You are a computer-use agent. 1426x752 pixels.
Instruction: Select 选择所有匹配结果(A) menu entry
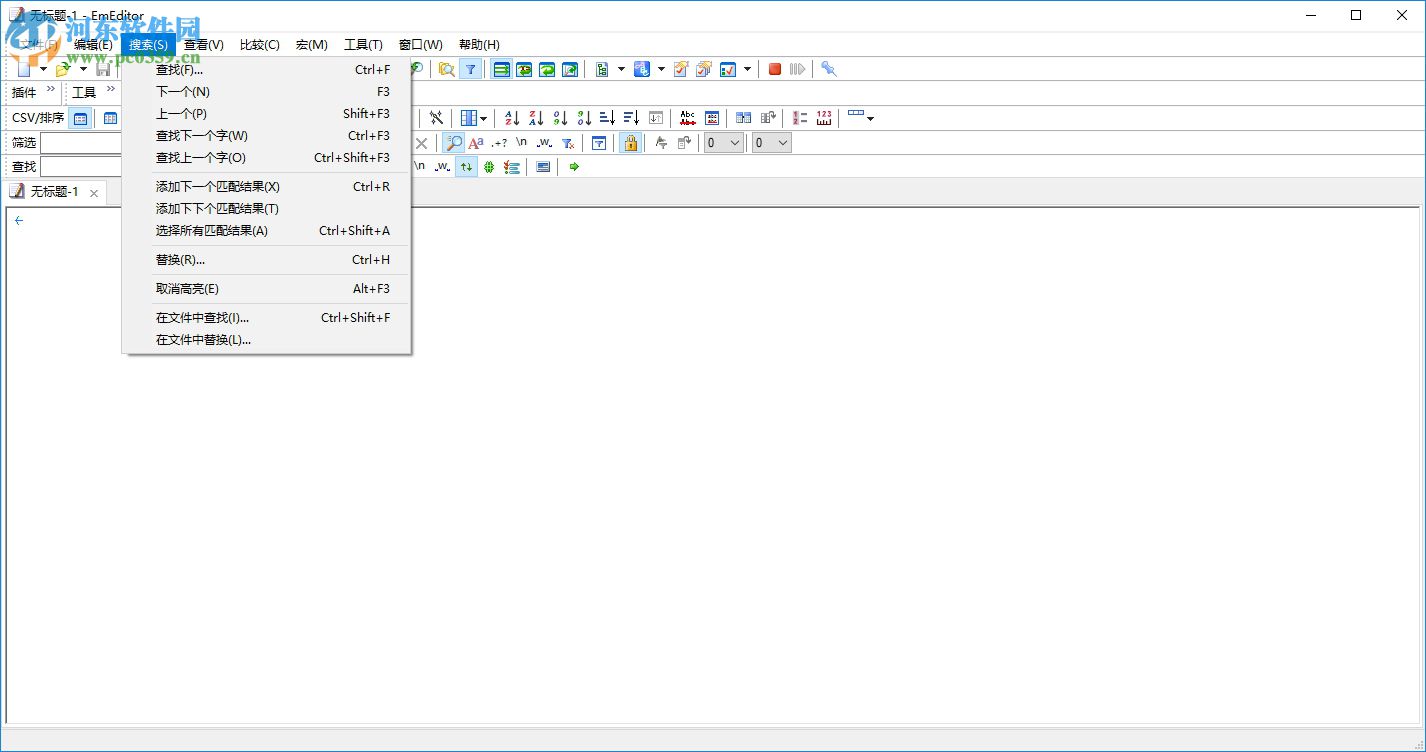tap(266, 231)
